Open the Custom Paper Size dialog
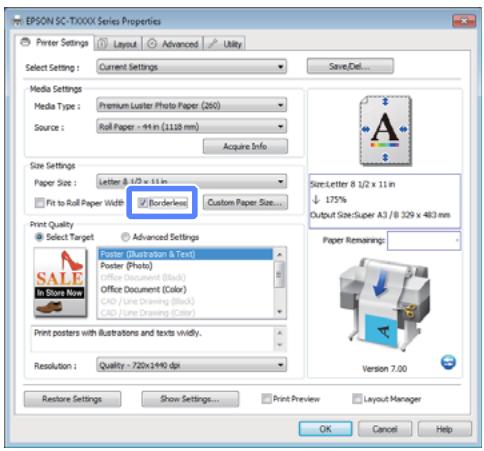Viewport: 484px width, 451px height. (x=245, y=202)
